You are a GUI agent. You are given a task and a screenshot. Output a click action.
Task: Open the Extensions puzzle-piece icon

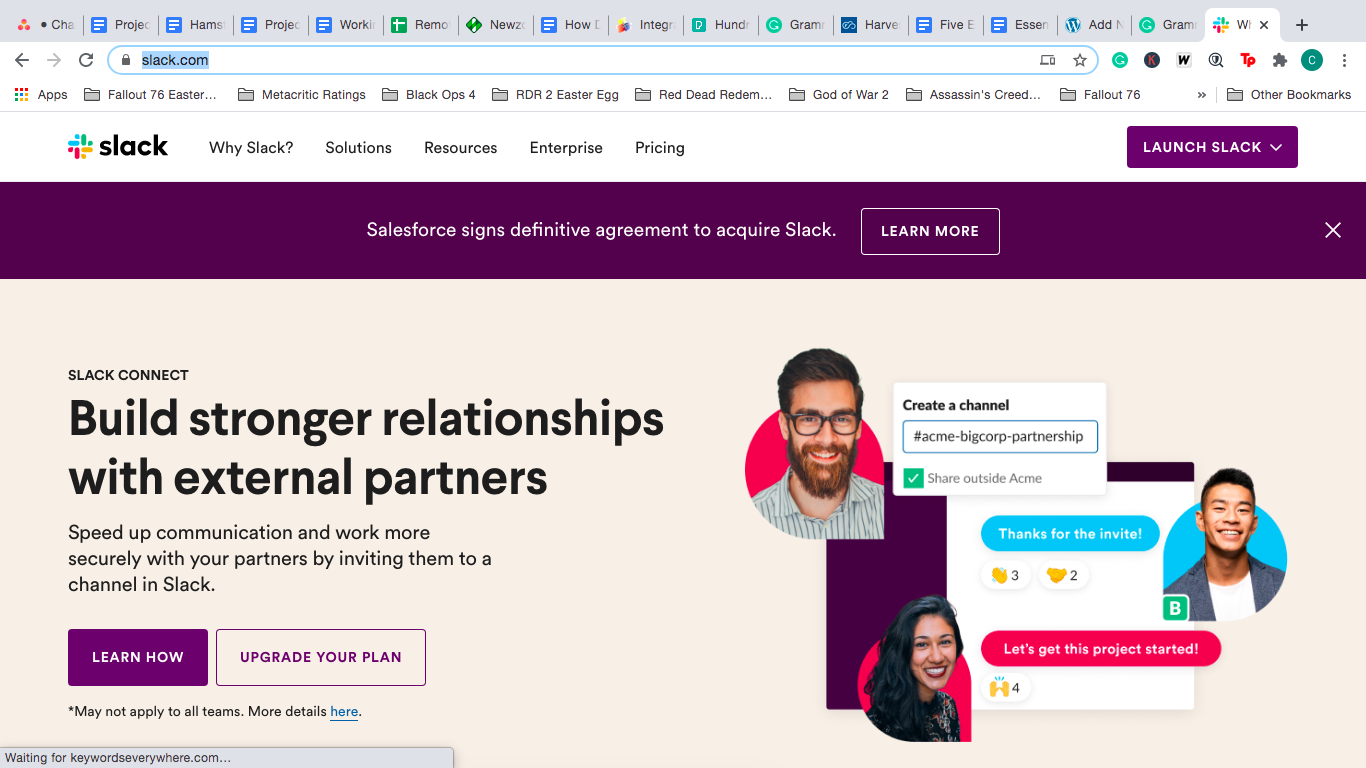click(x=1280, y=60)
